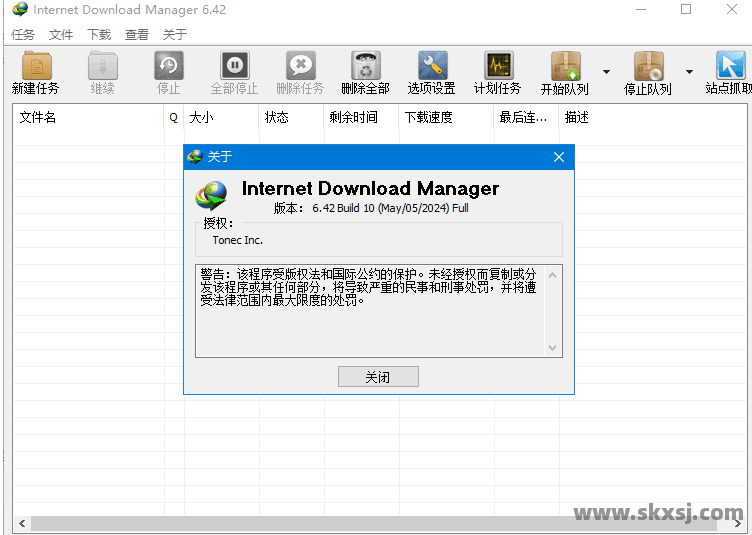Open the 查看 menu
752x535 pixels.
pos(137,34)
